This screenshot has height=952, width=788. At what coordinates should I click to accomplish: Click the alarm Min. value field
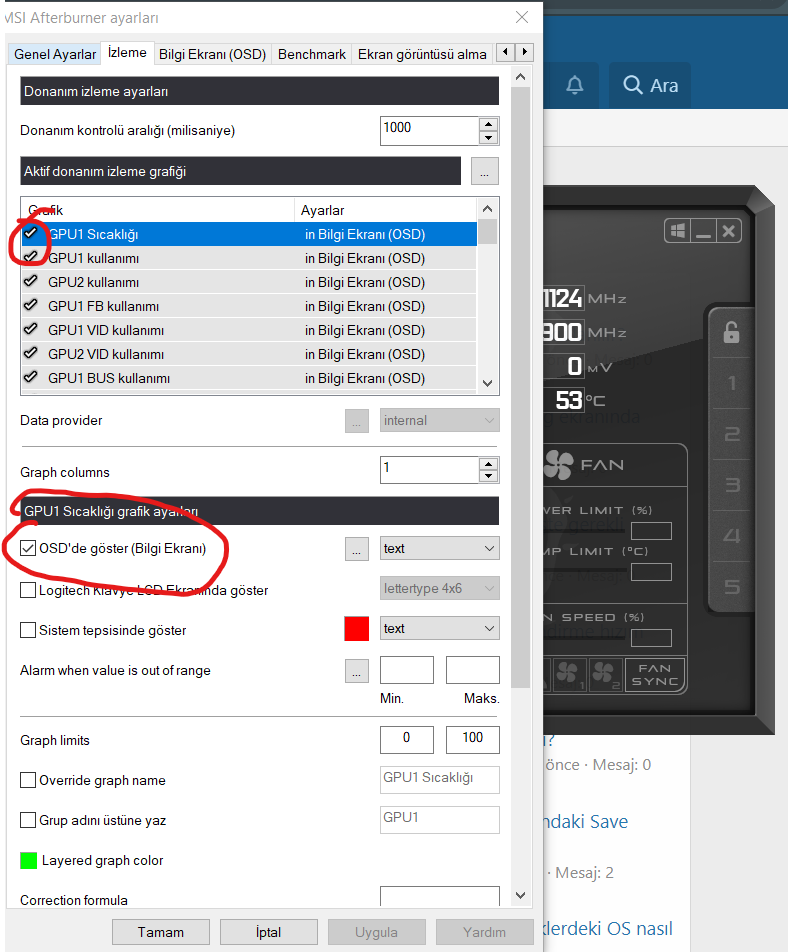click(x=407, y=670)
